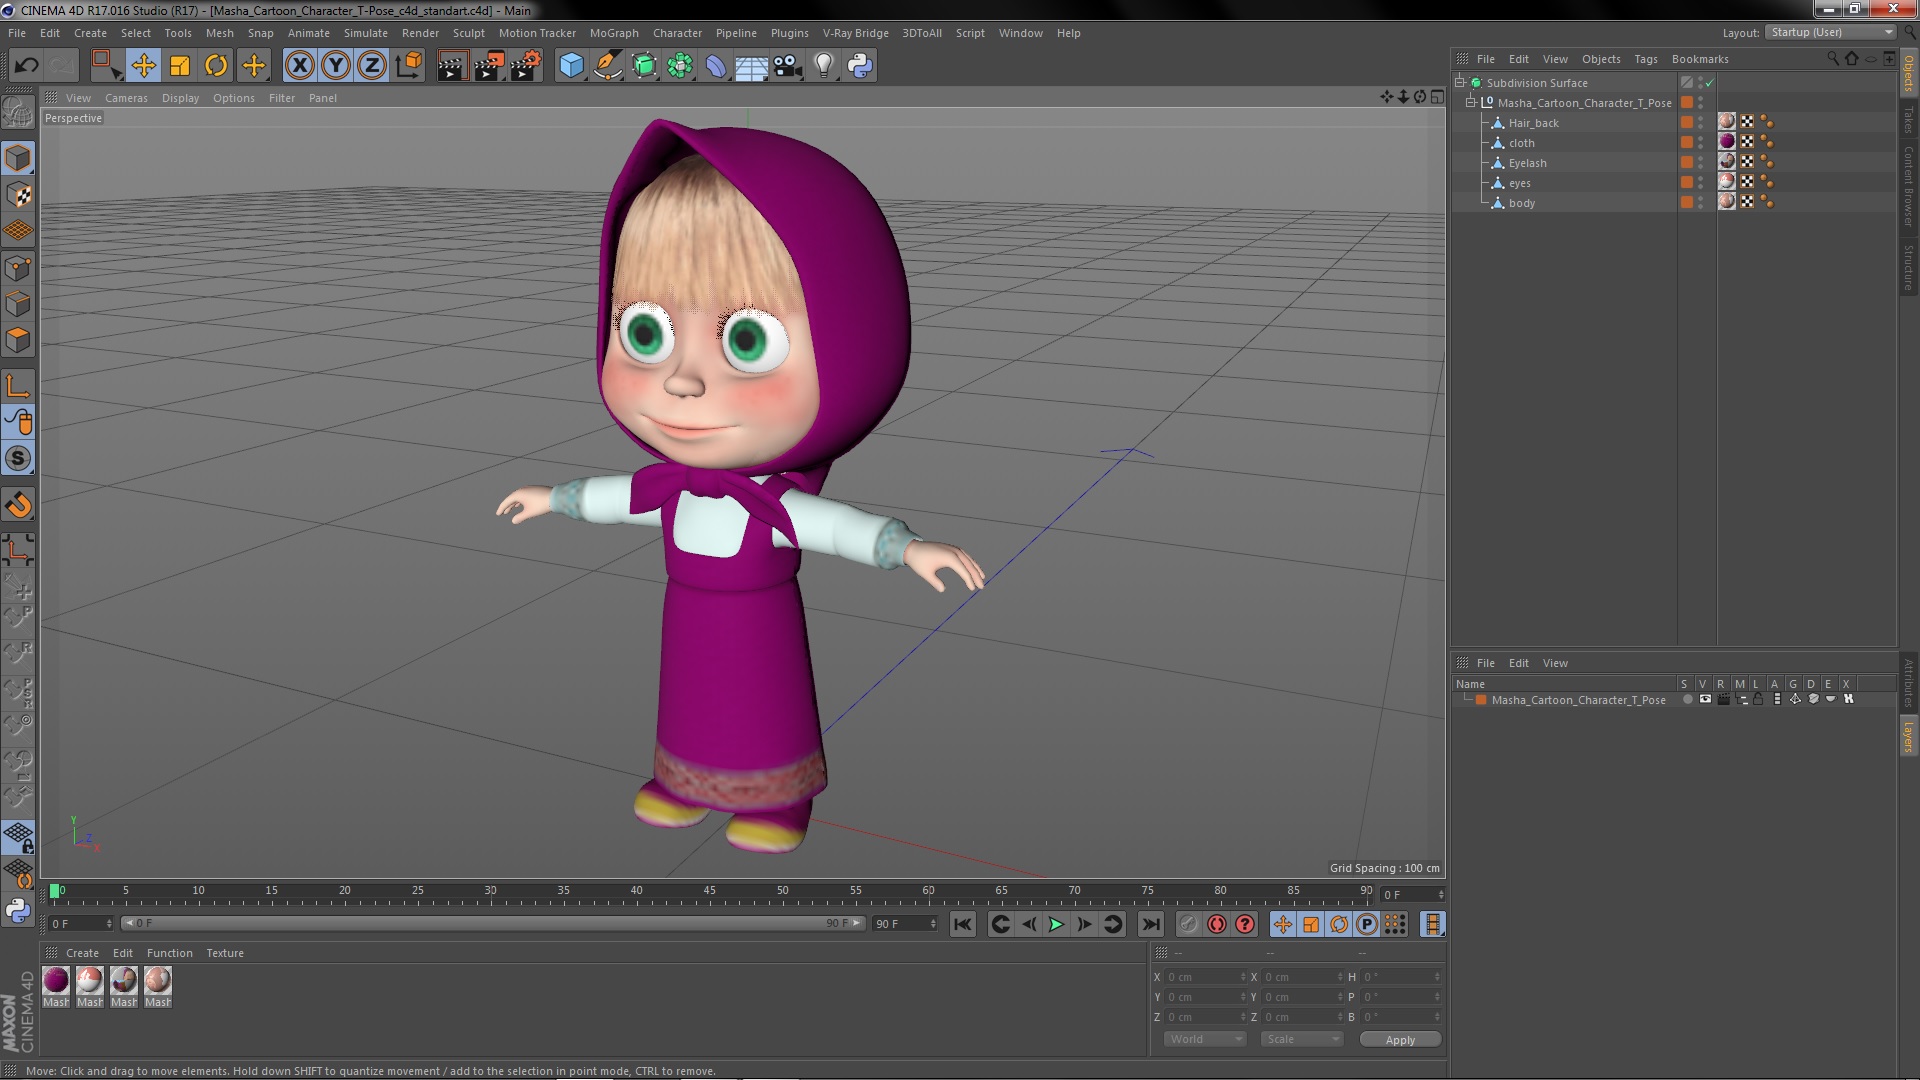This screenshot has height=1080, width=1920.
Task: Open the Simulate menu
Action: pos(365,33)
